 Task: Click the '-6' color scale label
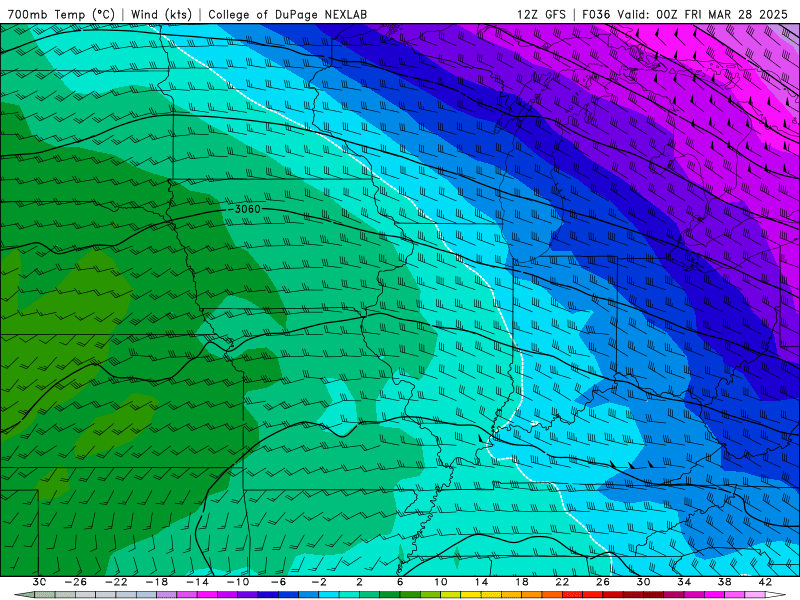tap(279, 582)
